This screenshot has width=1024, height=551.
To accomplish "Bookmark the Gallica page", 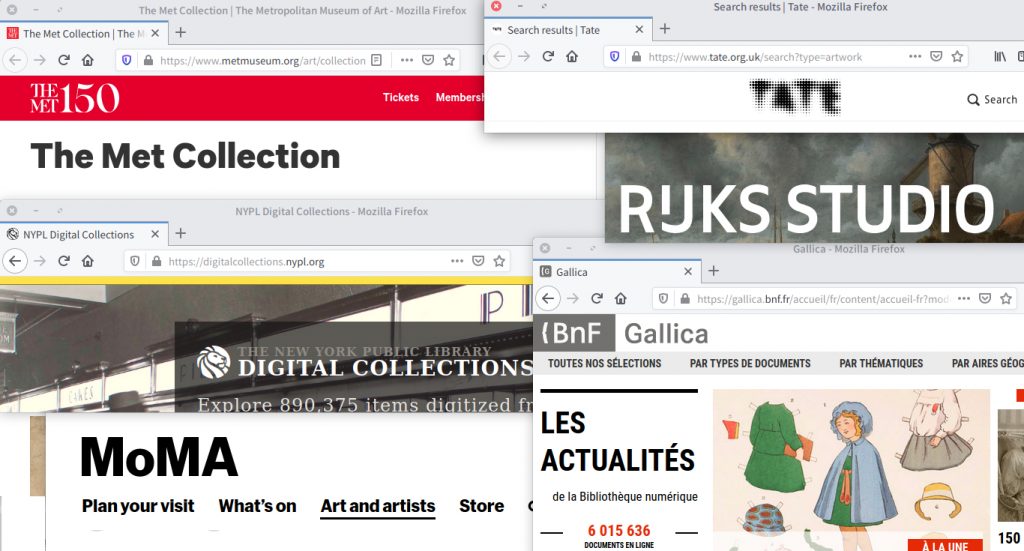I will tap(1006, 298).
